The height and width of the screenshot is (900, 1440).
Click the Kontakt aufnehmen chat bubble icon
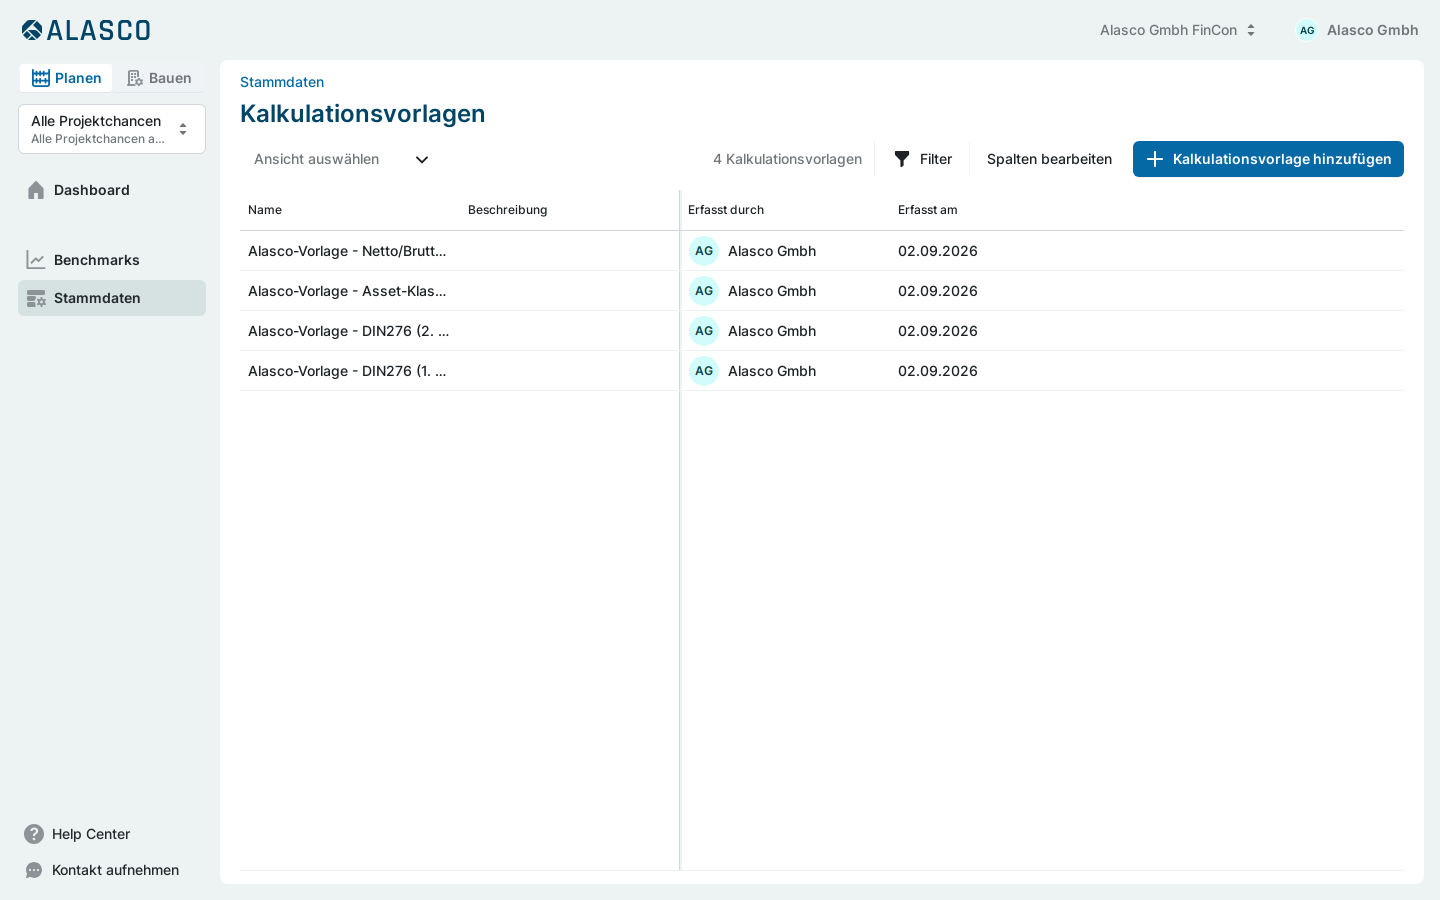pyautogui.click(x=34, y=870)
